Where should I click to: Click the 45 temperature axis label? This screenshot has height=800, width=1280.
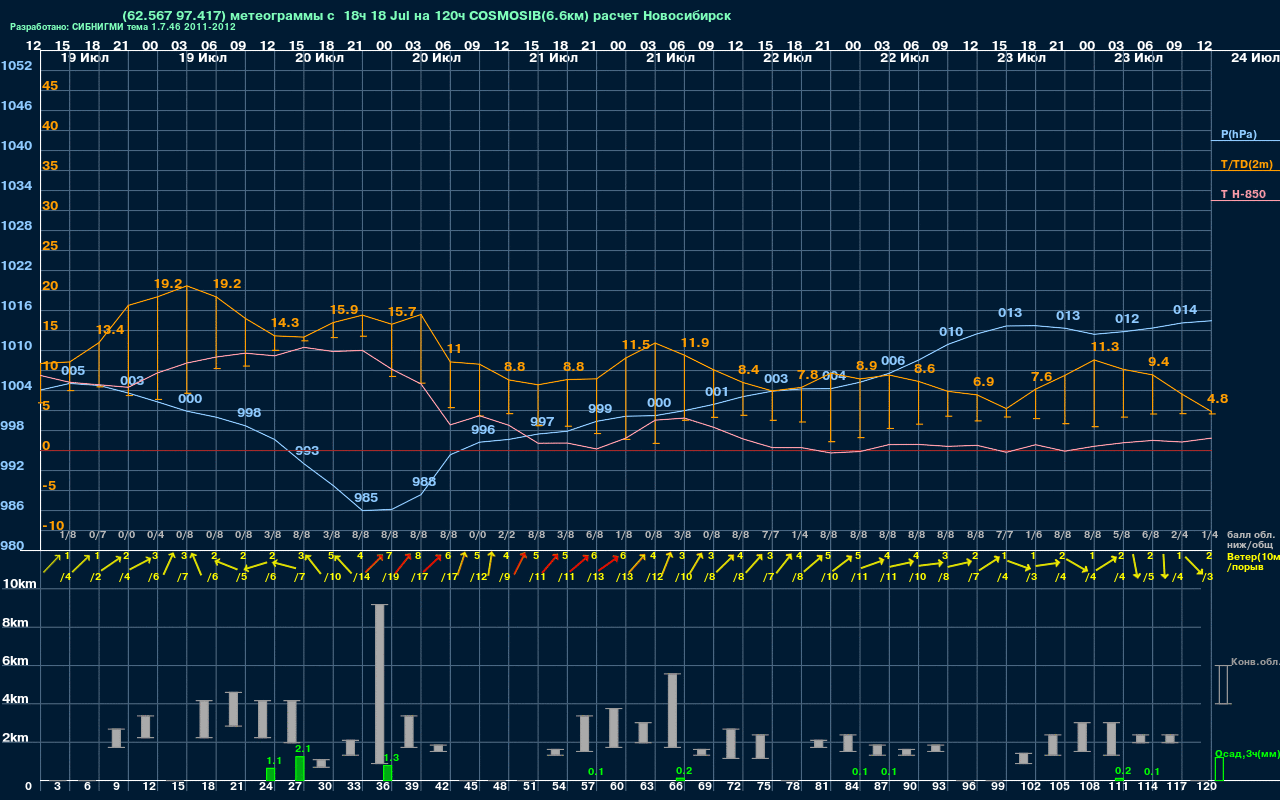click(50, 86)
